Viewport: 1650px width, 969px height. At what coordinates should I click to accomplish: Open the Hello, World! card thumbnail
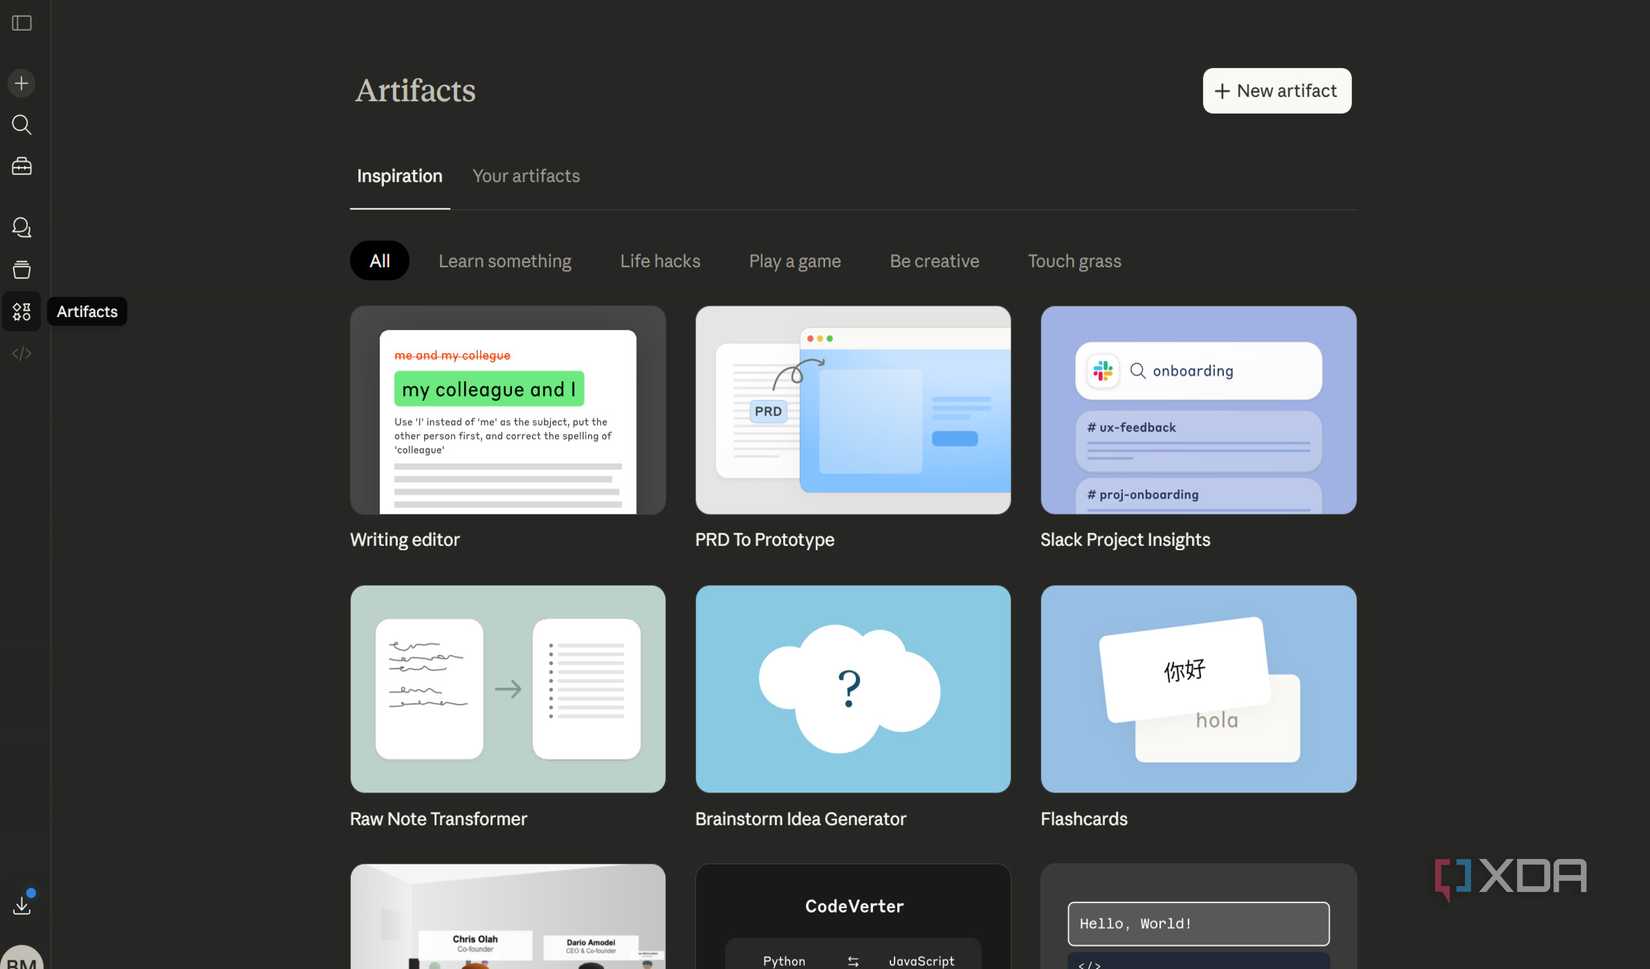tap(1199, 917)
